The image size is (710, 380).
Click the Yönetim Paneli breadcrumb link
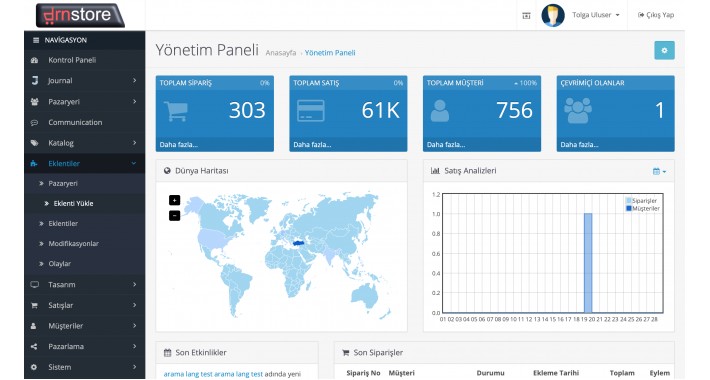tap(330, 53)
